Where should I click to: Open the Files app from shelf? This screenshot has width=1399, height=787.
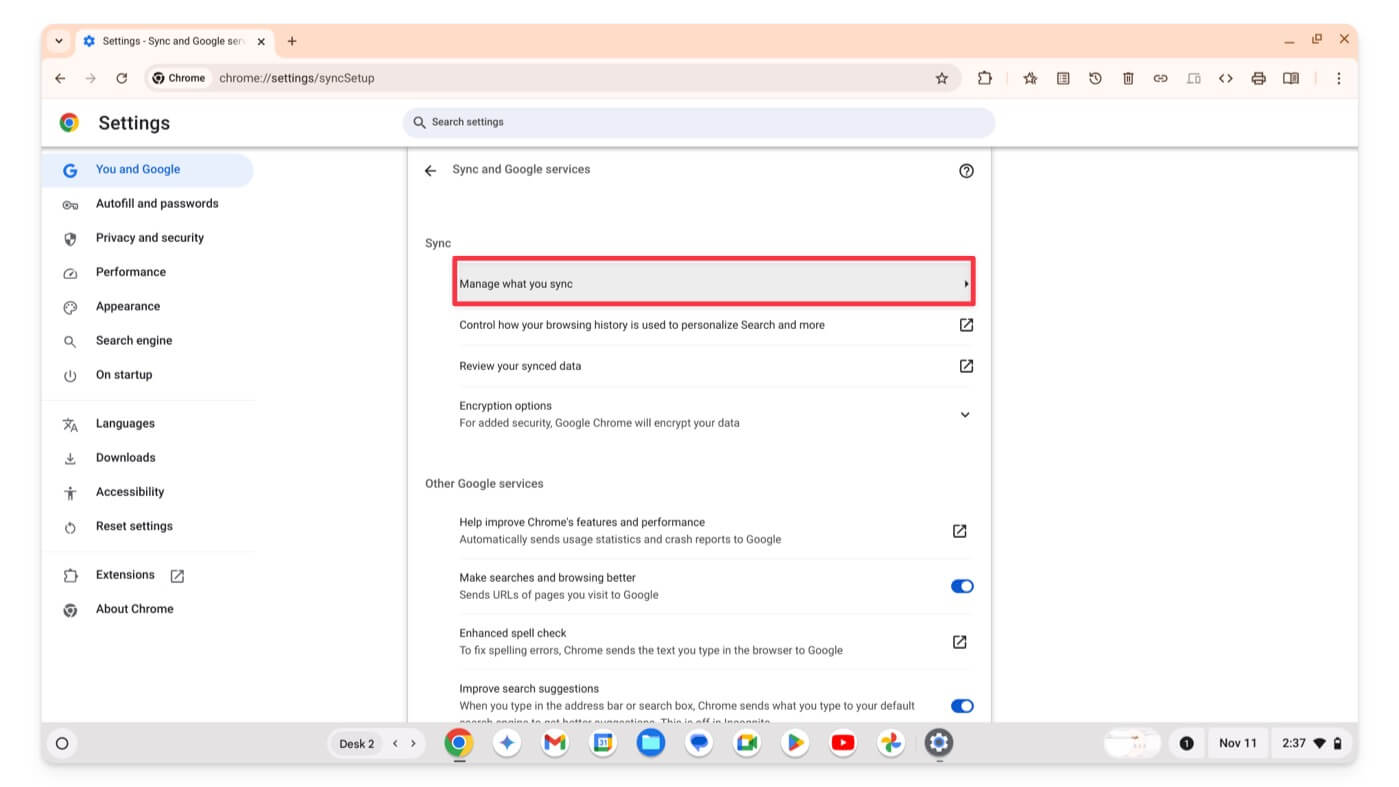tap(651, 743)
